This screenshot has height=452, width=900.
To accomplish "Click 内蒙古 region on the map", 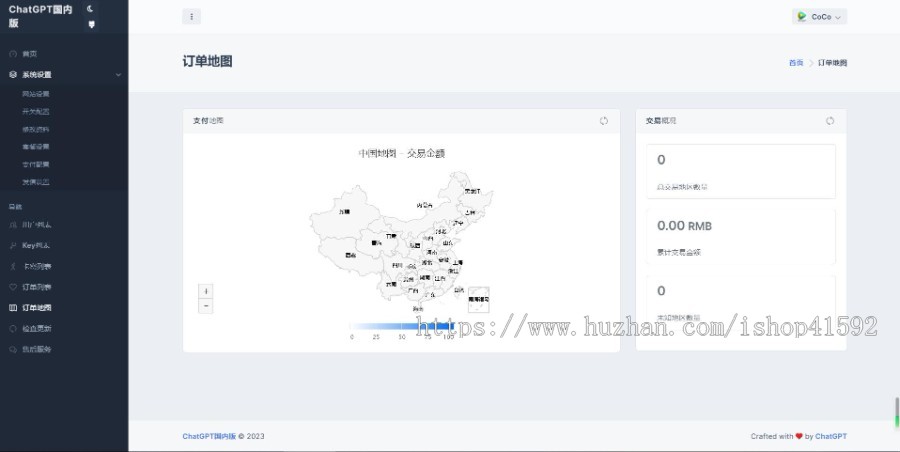I will 424,205.
